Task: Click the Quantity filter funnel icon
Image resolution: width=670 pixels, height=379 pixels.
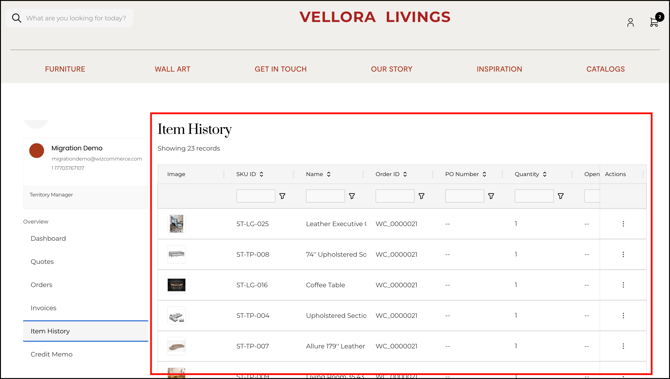Action: [561, 196]
